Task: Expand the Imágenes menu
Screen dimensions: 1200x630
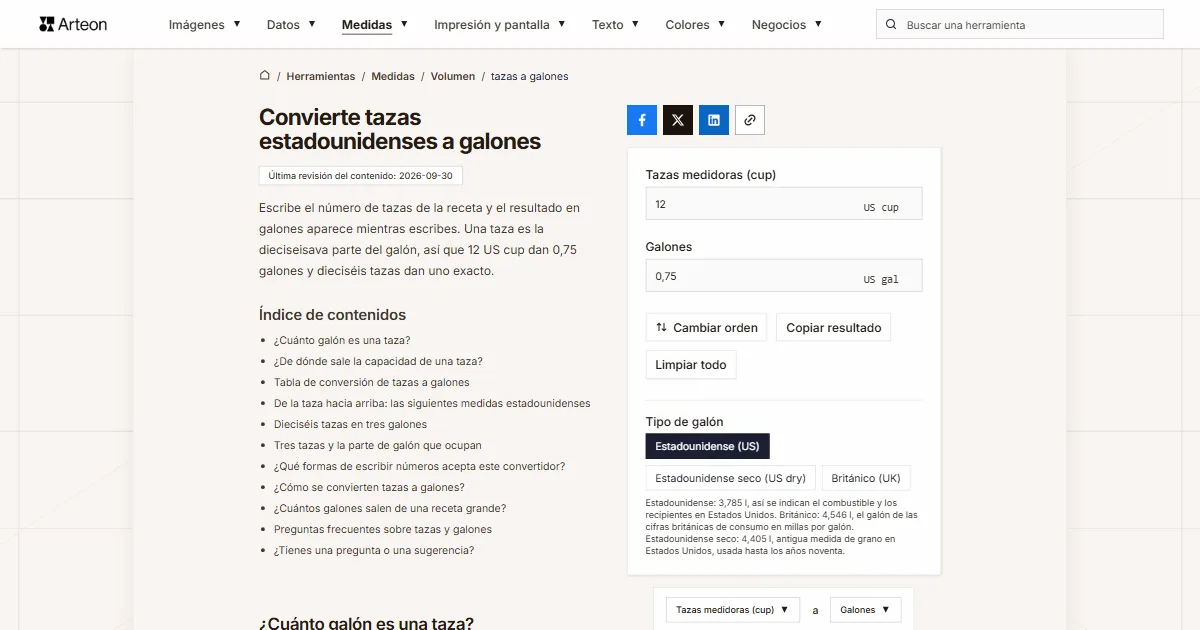Action: [x=205, y=25]
